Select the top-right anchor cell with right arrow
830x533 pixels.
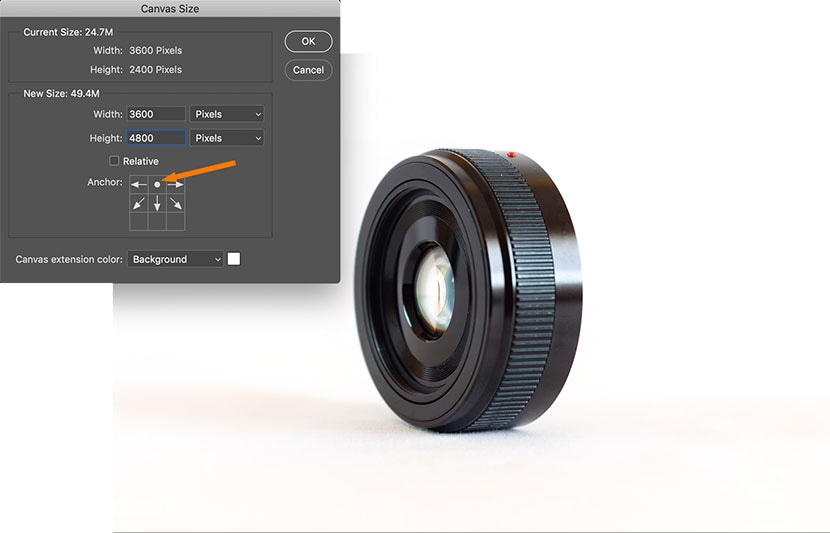tap(176, 184)
